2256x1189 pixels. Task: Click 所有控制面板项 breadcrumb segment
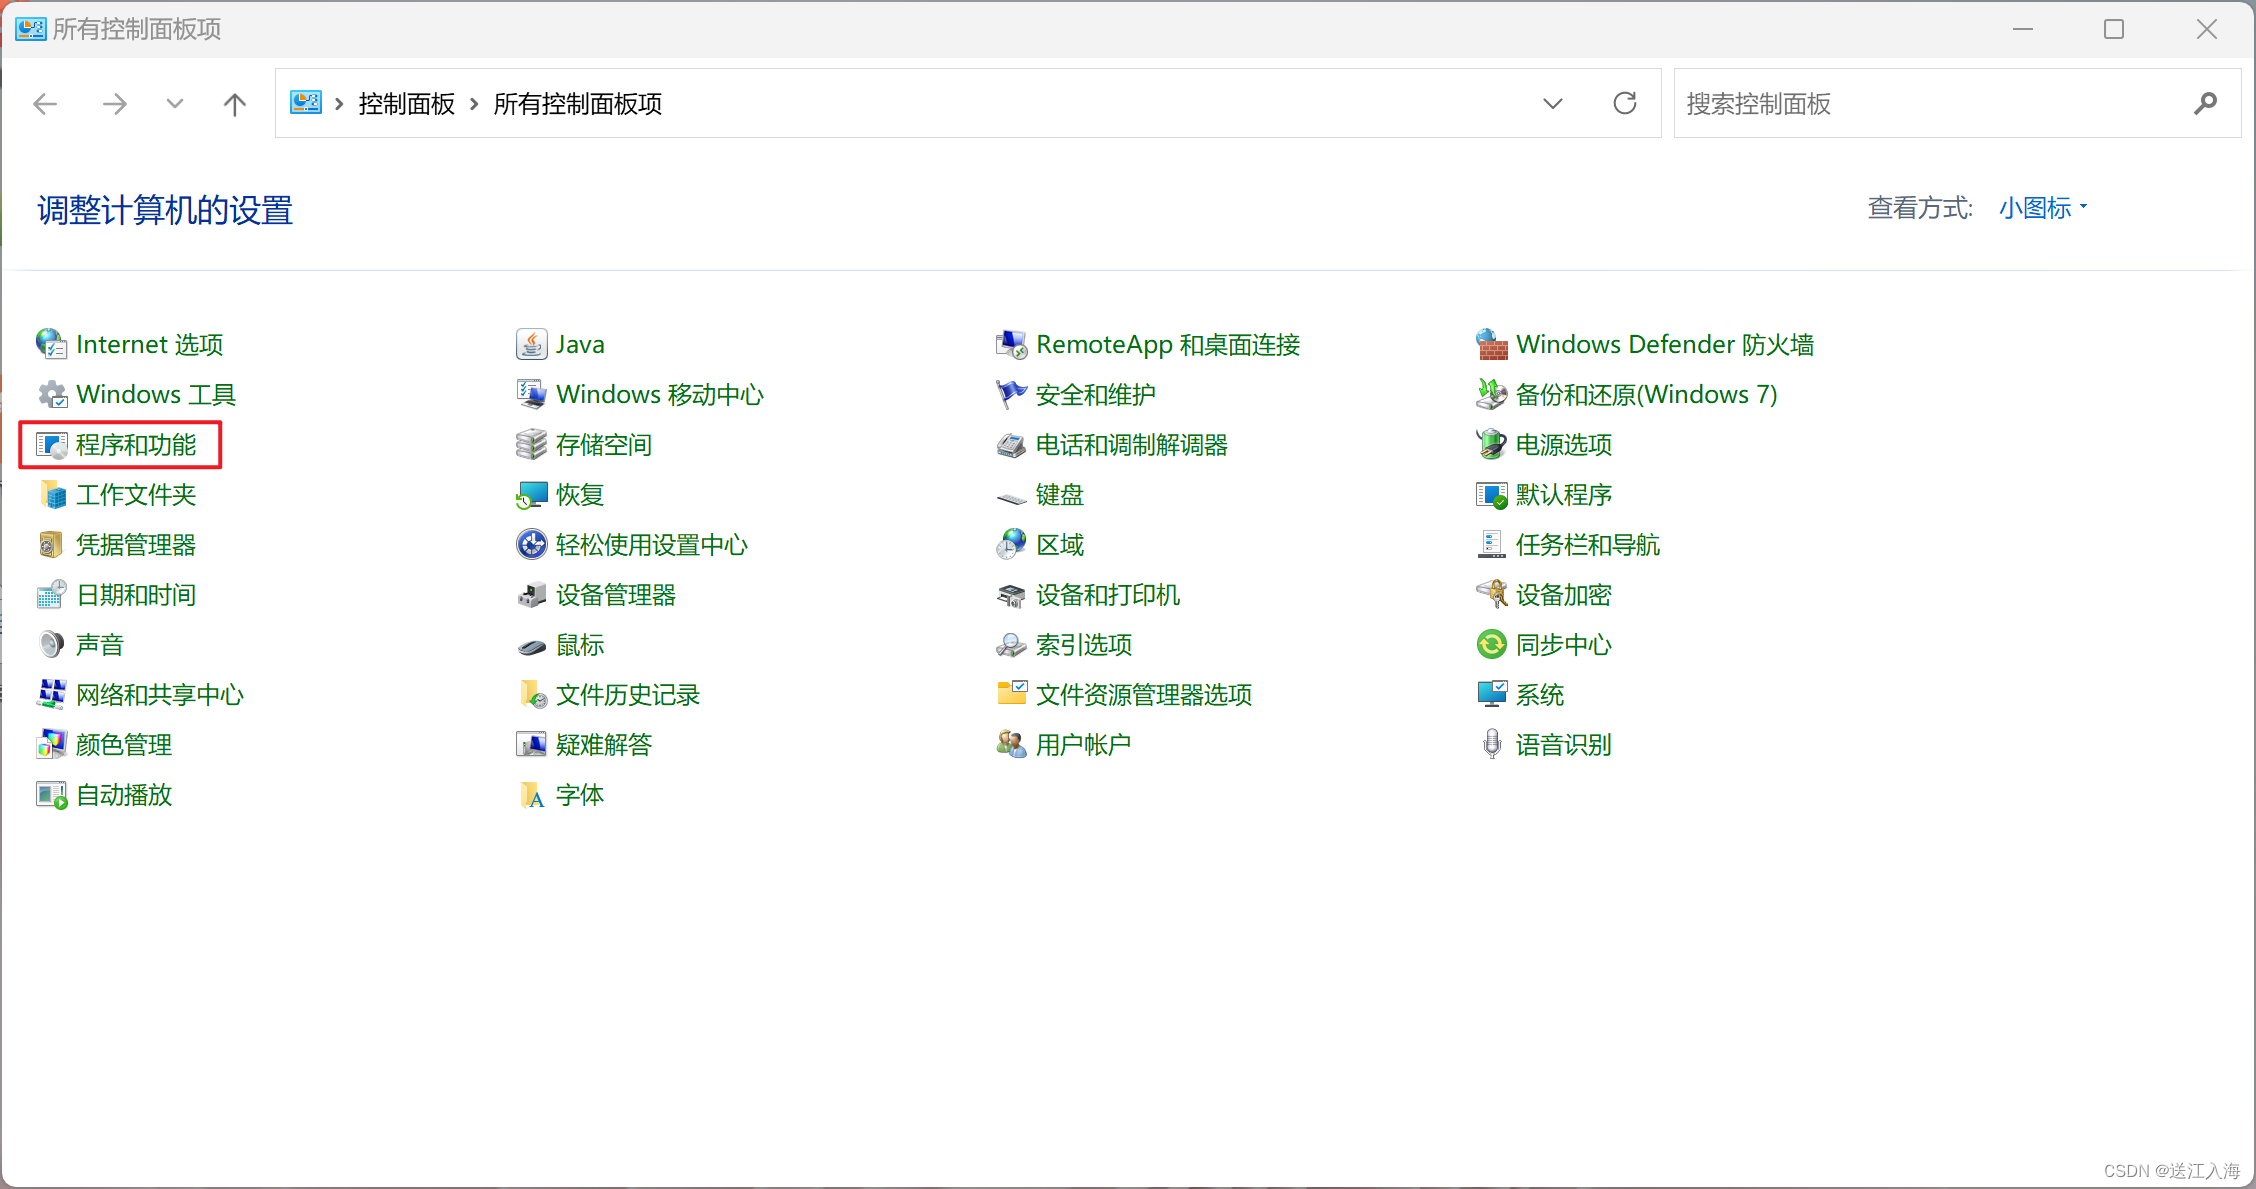pyautogui.click(x=577, y=104)
